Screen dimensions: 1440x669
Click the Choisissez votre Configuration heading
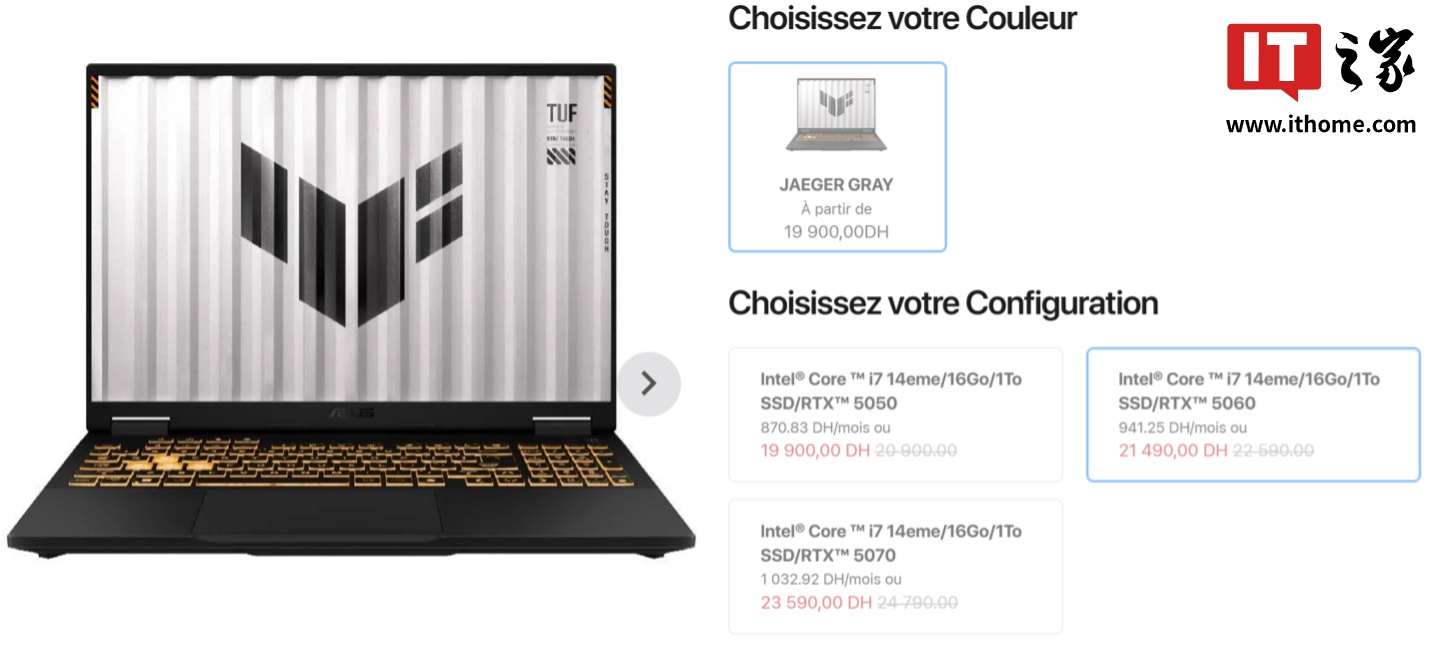[943, 303]
